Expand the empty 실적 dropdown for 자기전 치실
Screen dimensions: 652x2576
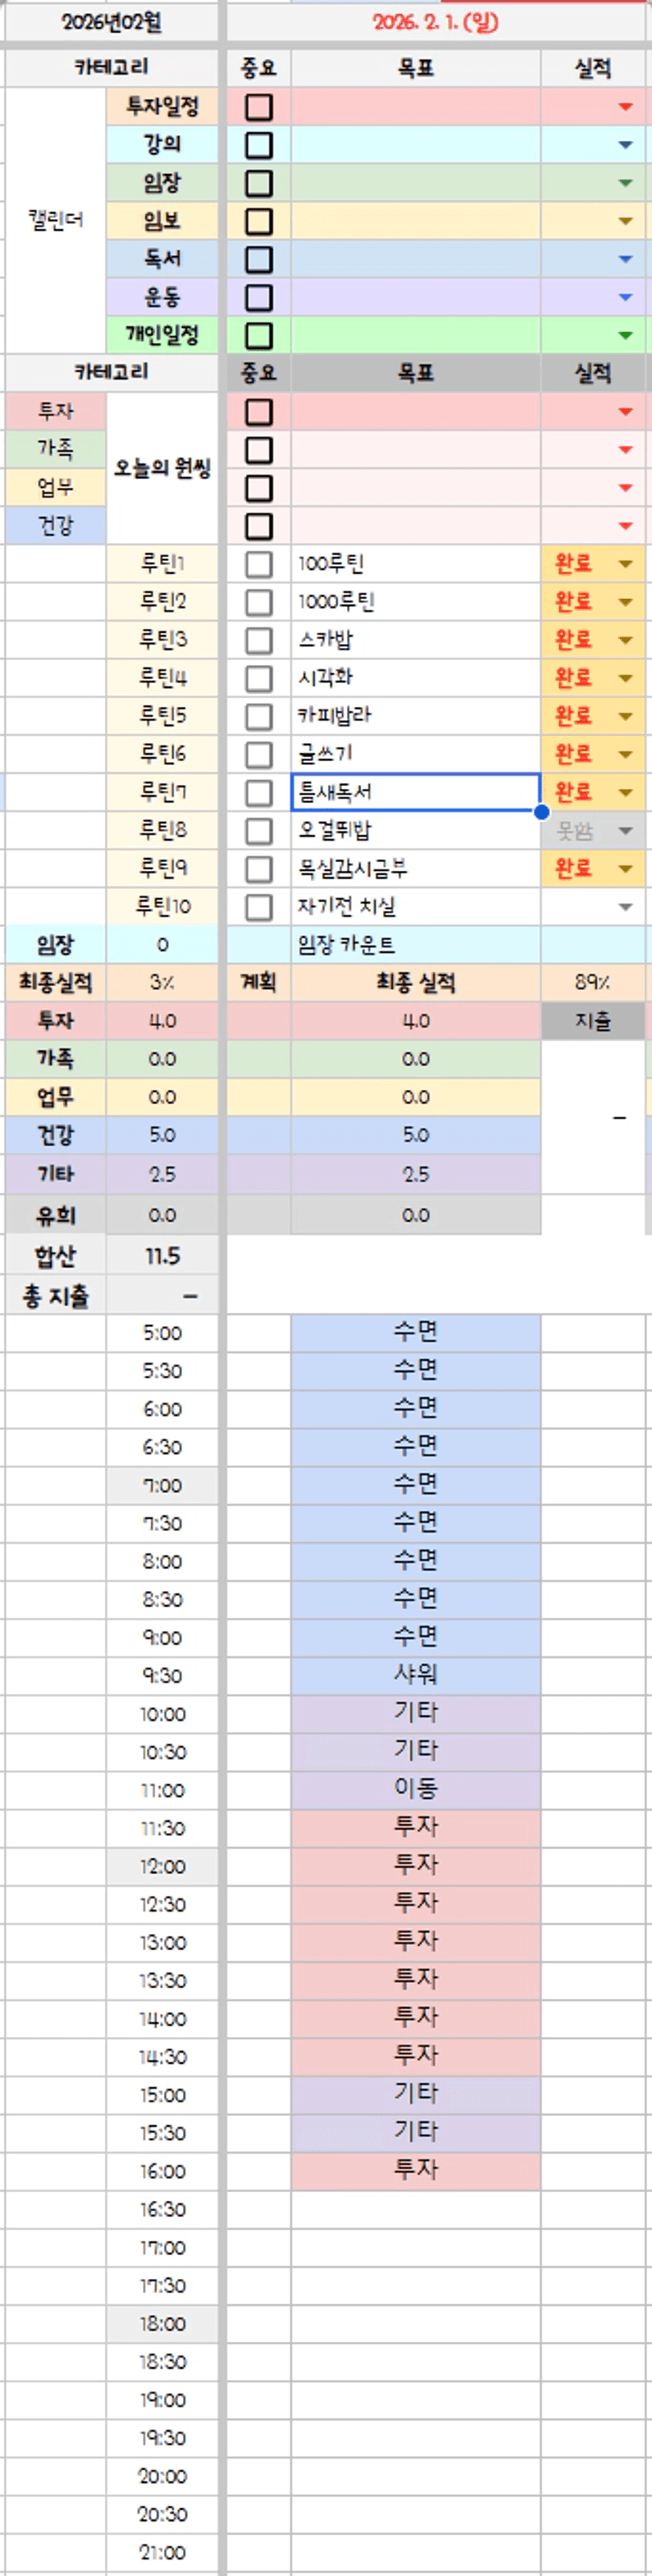(x=625, y=907)
